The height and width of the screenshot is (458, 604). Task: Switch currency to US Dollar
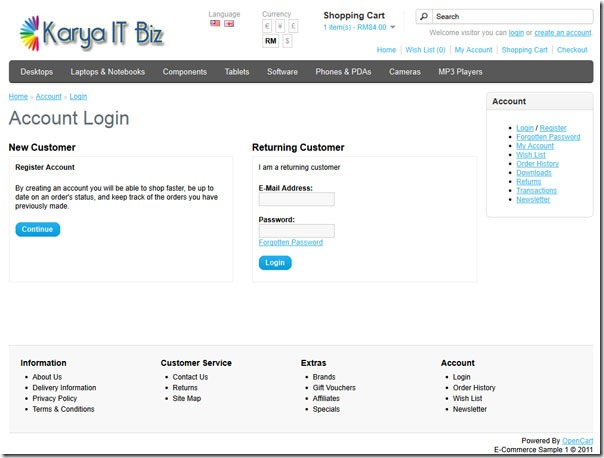[x=287, y=41]
